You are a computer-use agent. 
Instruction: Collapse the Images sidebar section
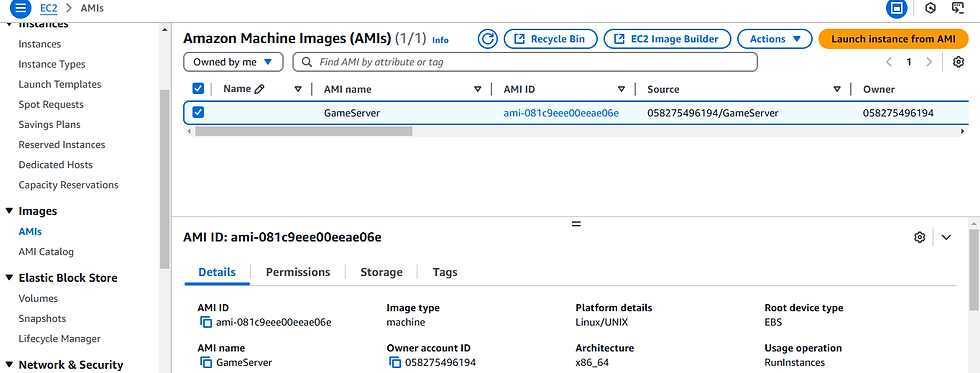(x=9, y=211)
